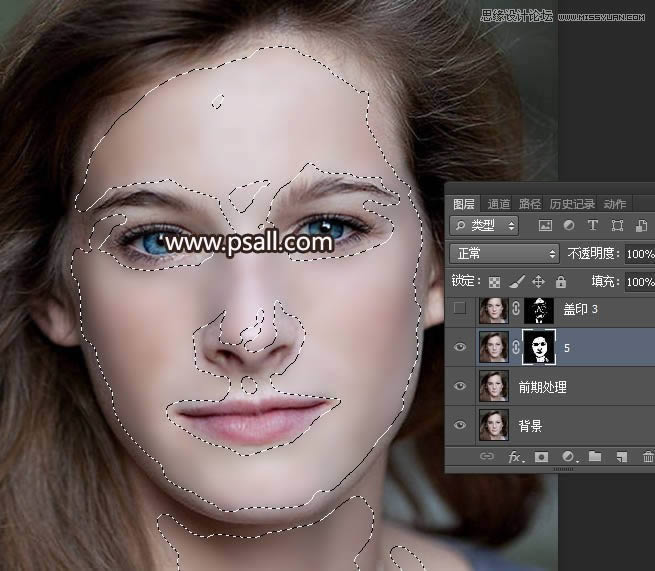Add a layer mask with bottom icon
Viewport: 655px width, 571px height.
pos(542,457)
